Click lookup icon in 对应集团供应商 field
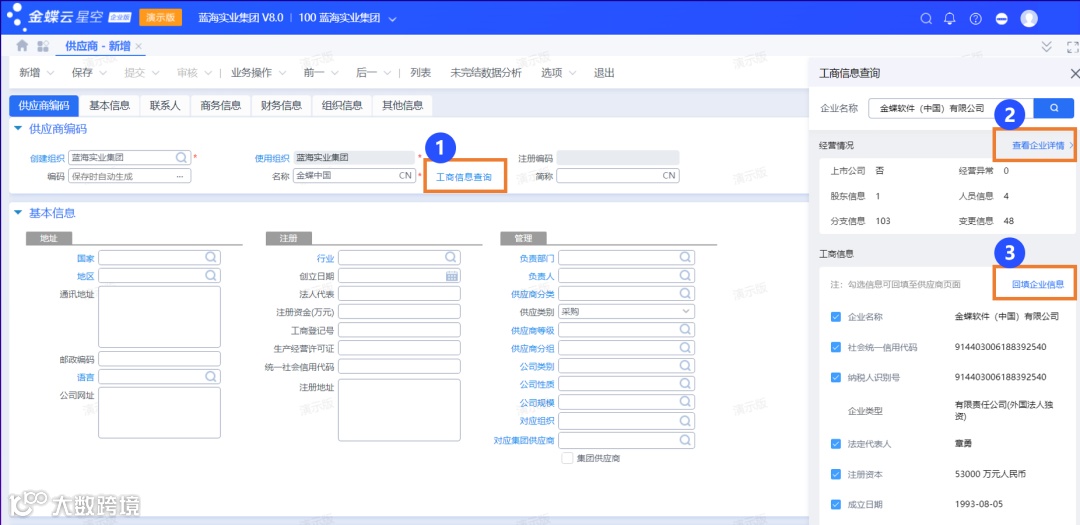 pos(685,440)
